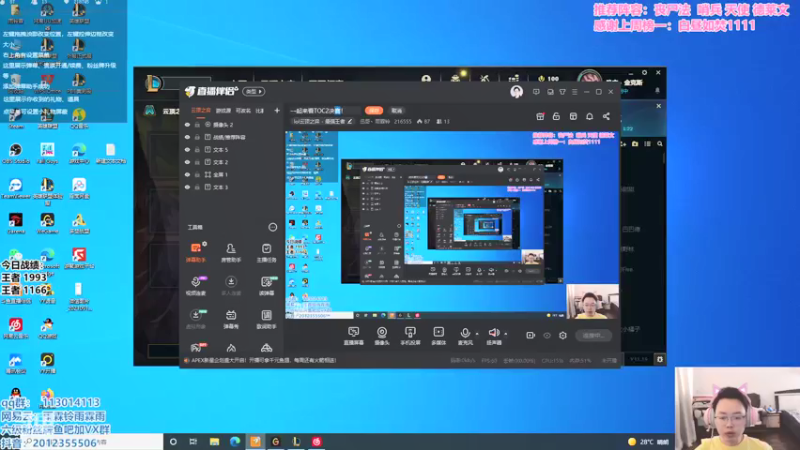Open settings gear at League client bottom corner

[x=660, y=359]
